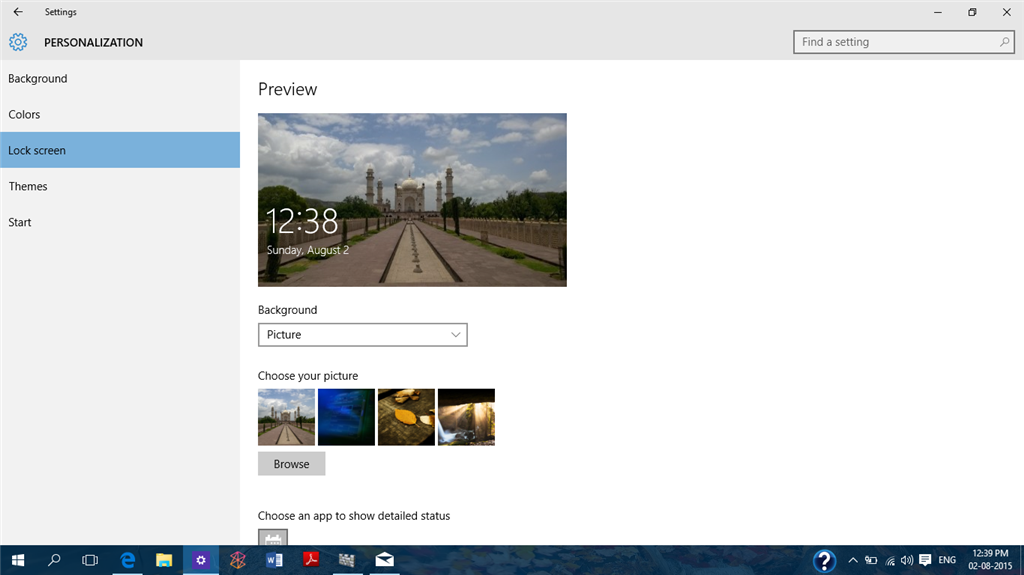Choose the yellow leaves picture thumbnail

point(406,417)
